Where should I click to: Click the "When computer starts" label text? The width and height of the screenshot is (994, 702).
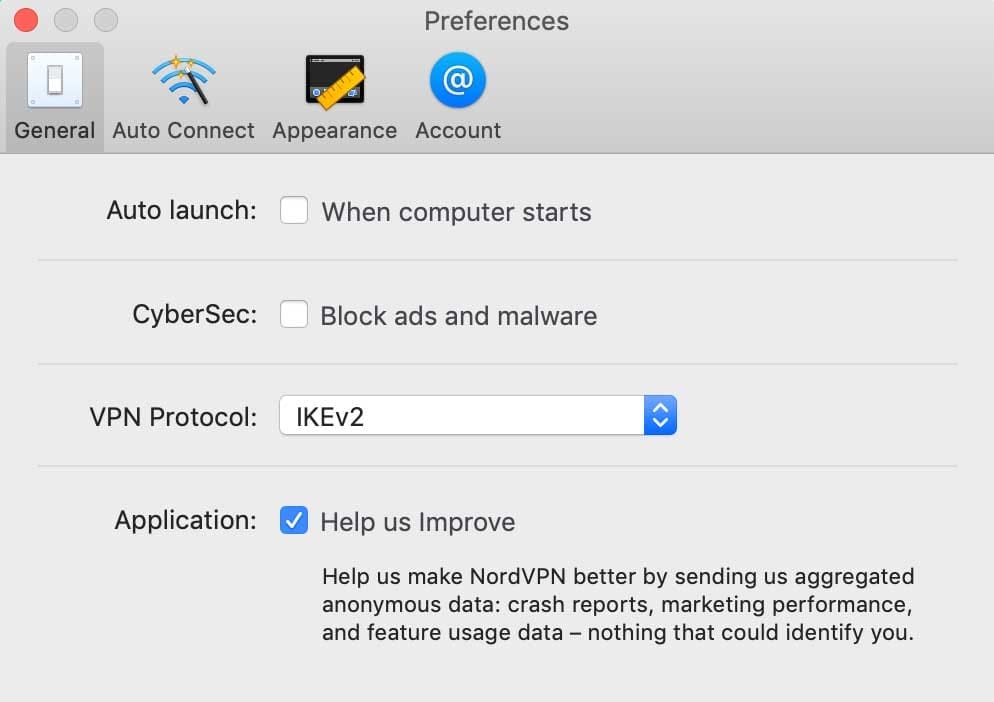pos(456,212)
